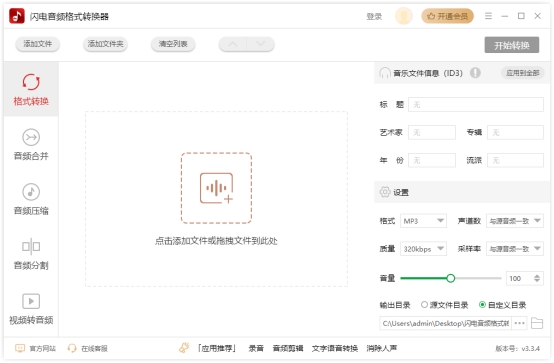Click the 标题 title input field

(476, 105)
